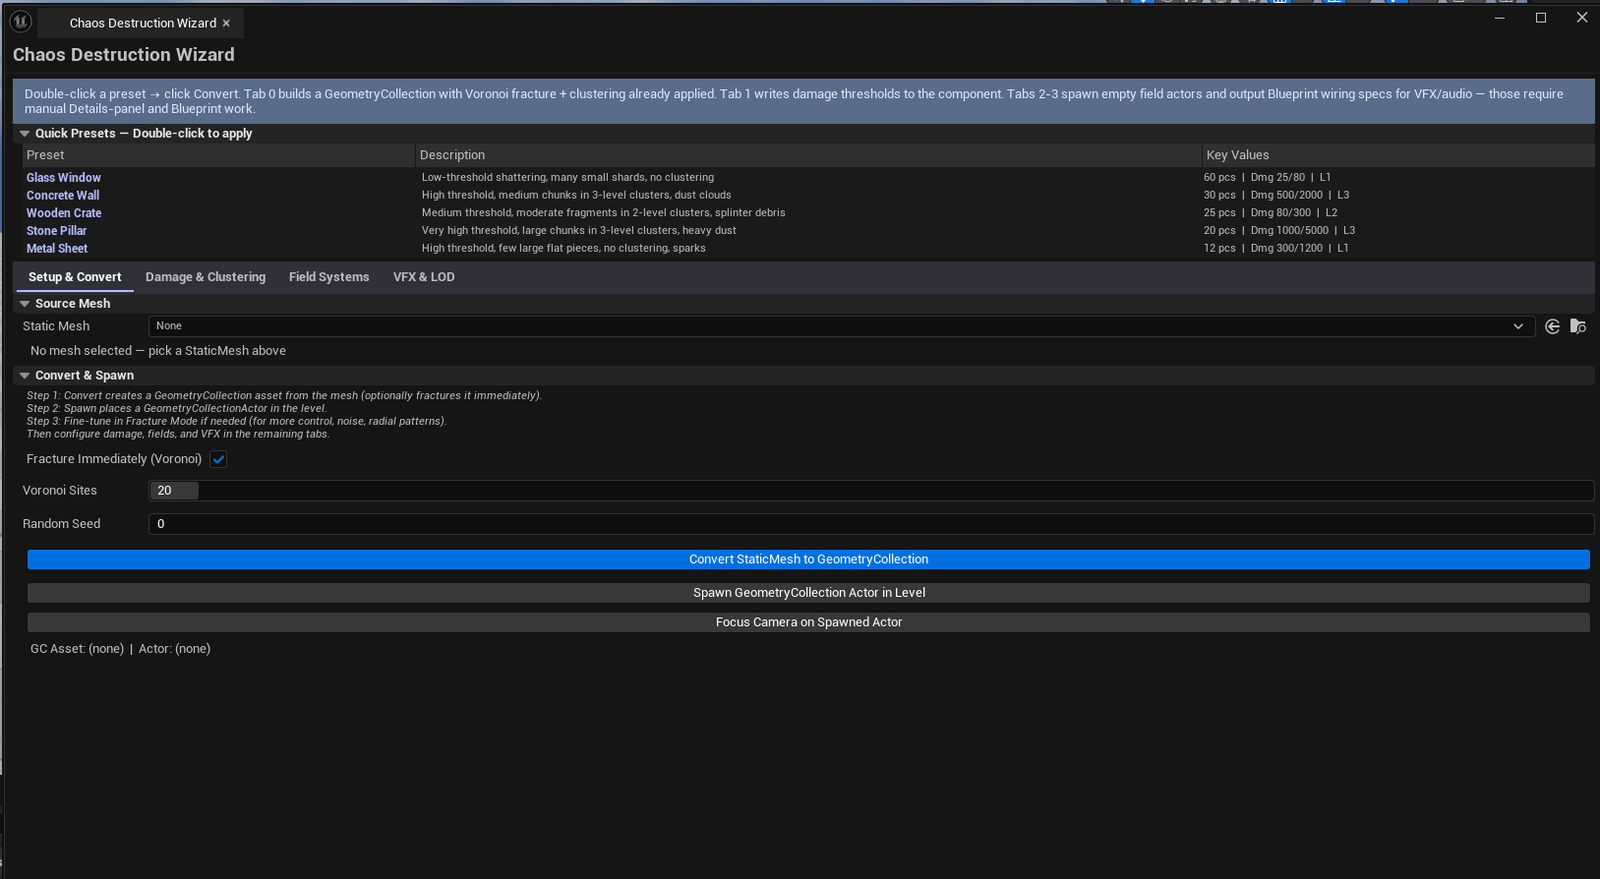Click the Voronoi Sites slider field
This screenshot has width=1600, height=879.
pos(871,491)
